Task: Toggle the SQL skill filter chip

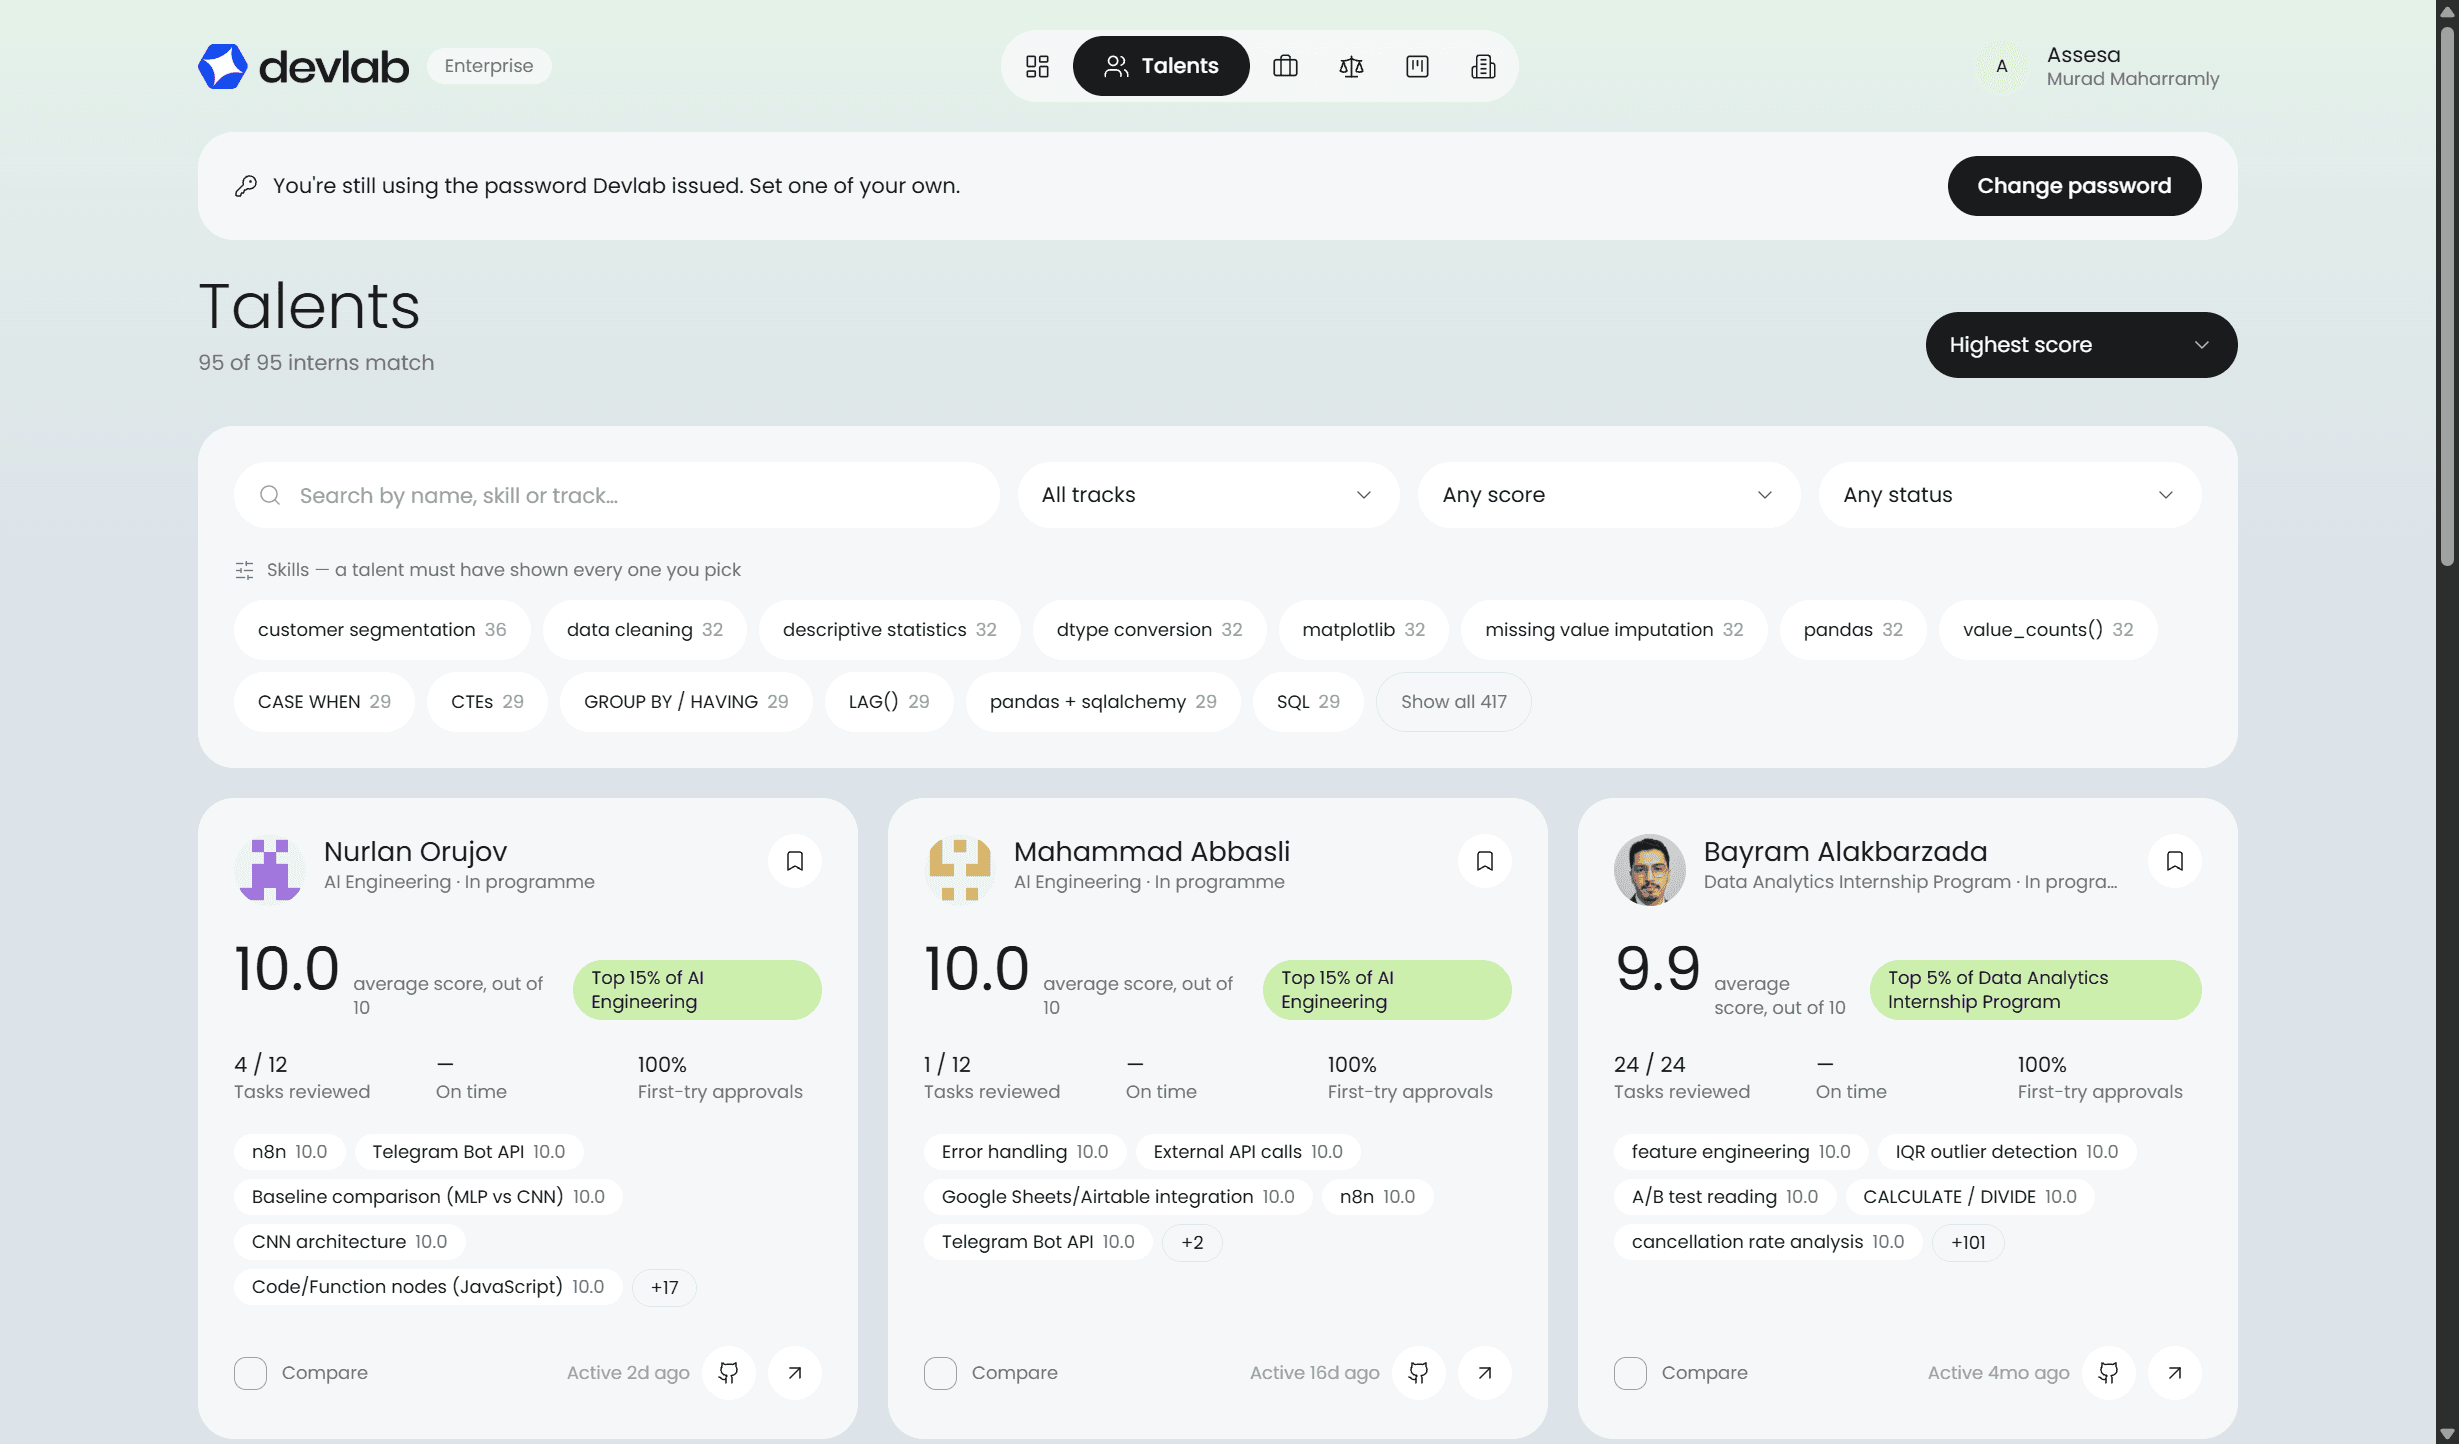Action: point(1308,702)
